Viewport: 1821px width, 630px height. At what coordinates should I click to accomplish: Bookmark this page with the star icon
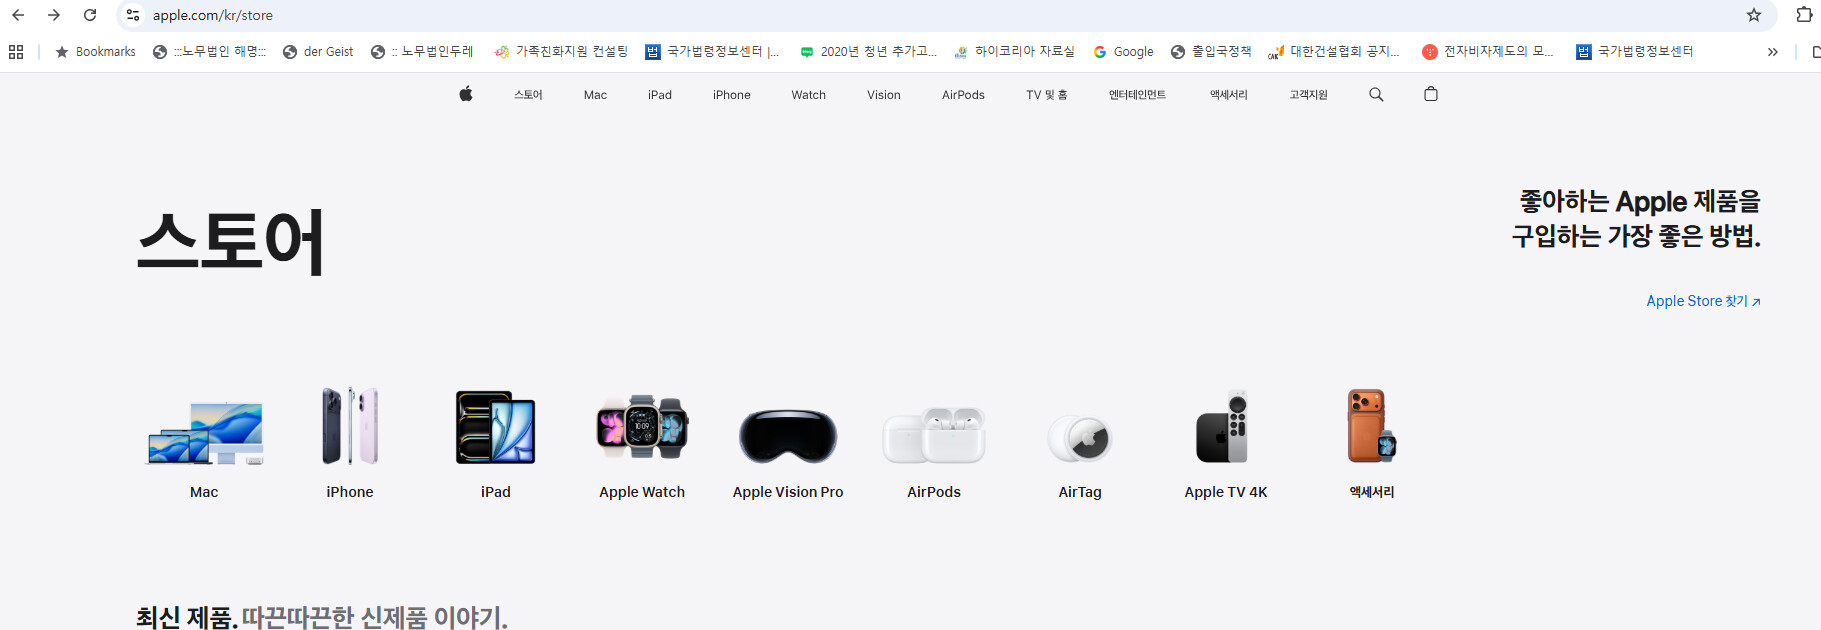[1754, 15]
